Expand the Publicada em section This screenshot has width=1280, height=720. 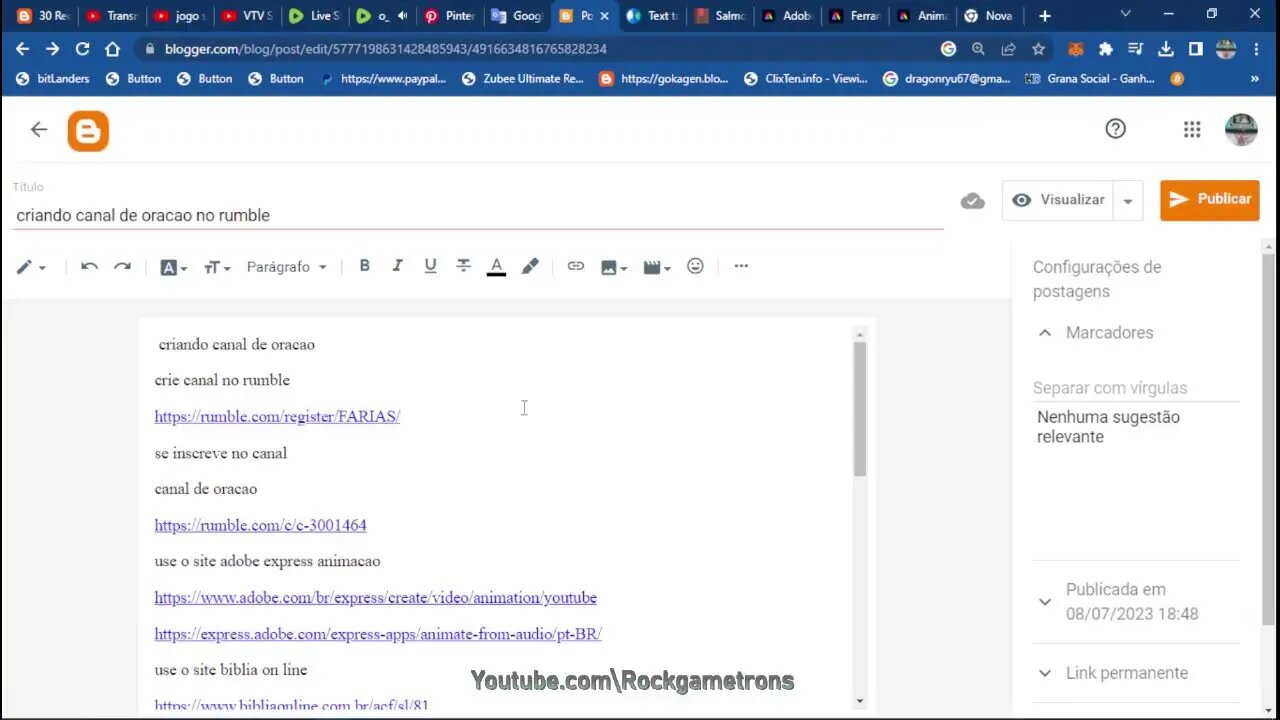[x=1045, y=602]
